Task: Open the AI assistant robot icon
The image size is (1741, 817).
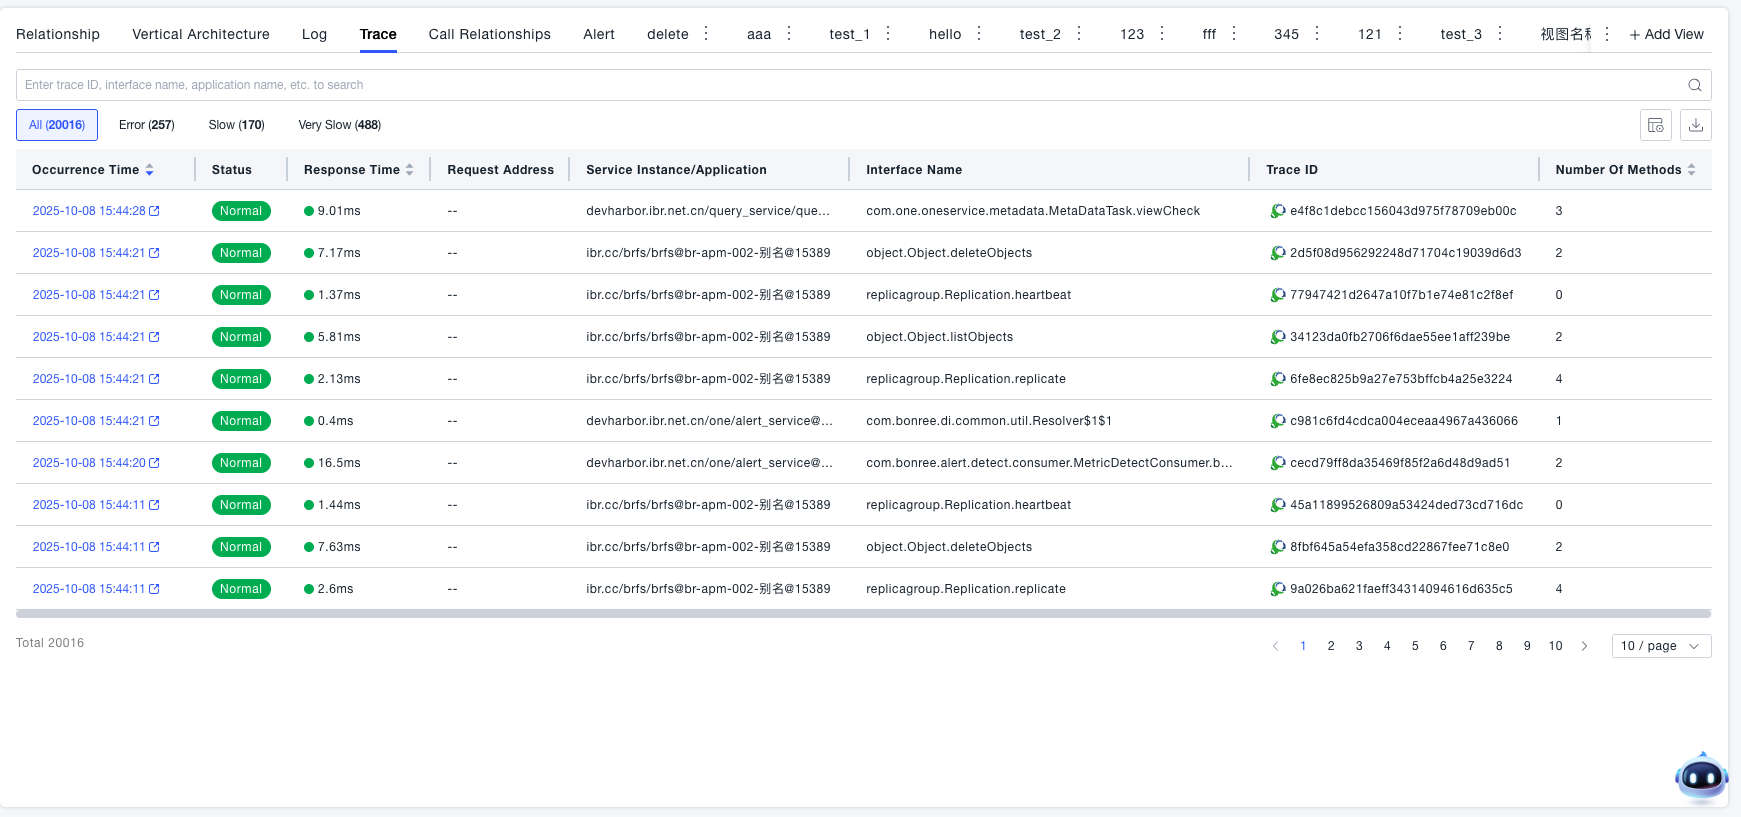Action: [1701, 776]
